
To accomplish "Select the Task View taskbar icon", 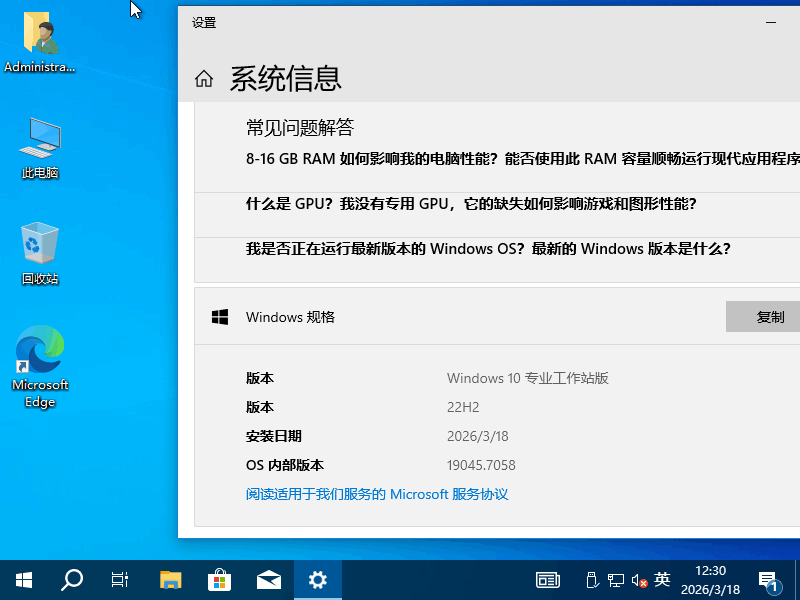I will click(x=119, y=579).
